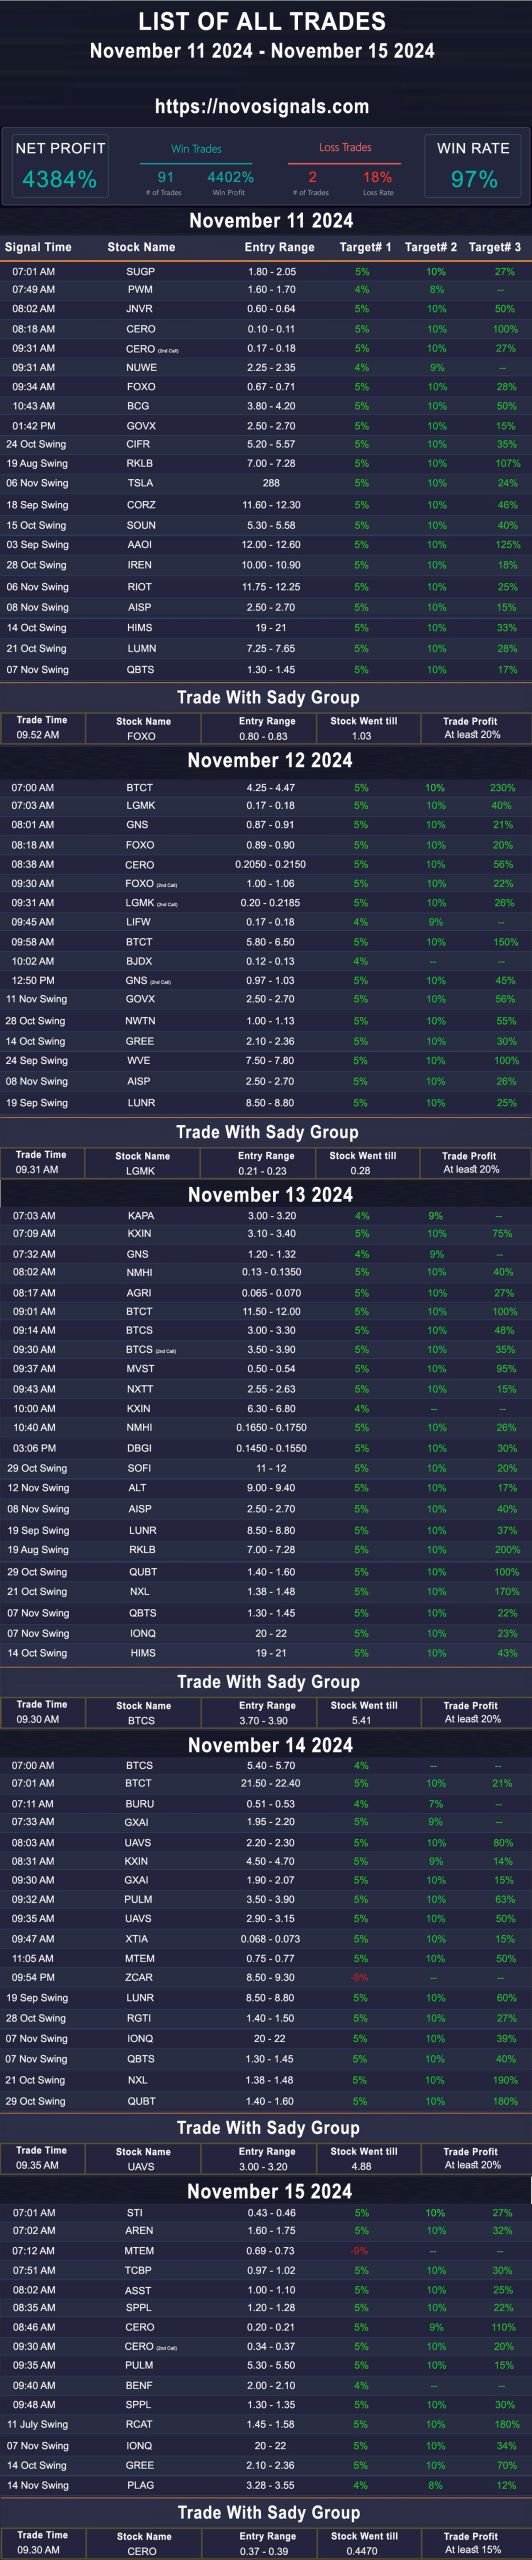532x2560 pixels.
Task: Select the November 11 2024 section heading
Action: tap(271, 221)
